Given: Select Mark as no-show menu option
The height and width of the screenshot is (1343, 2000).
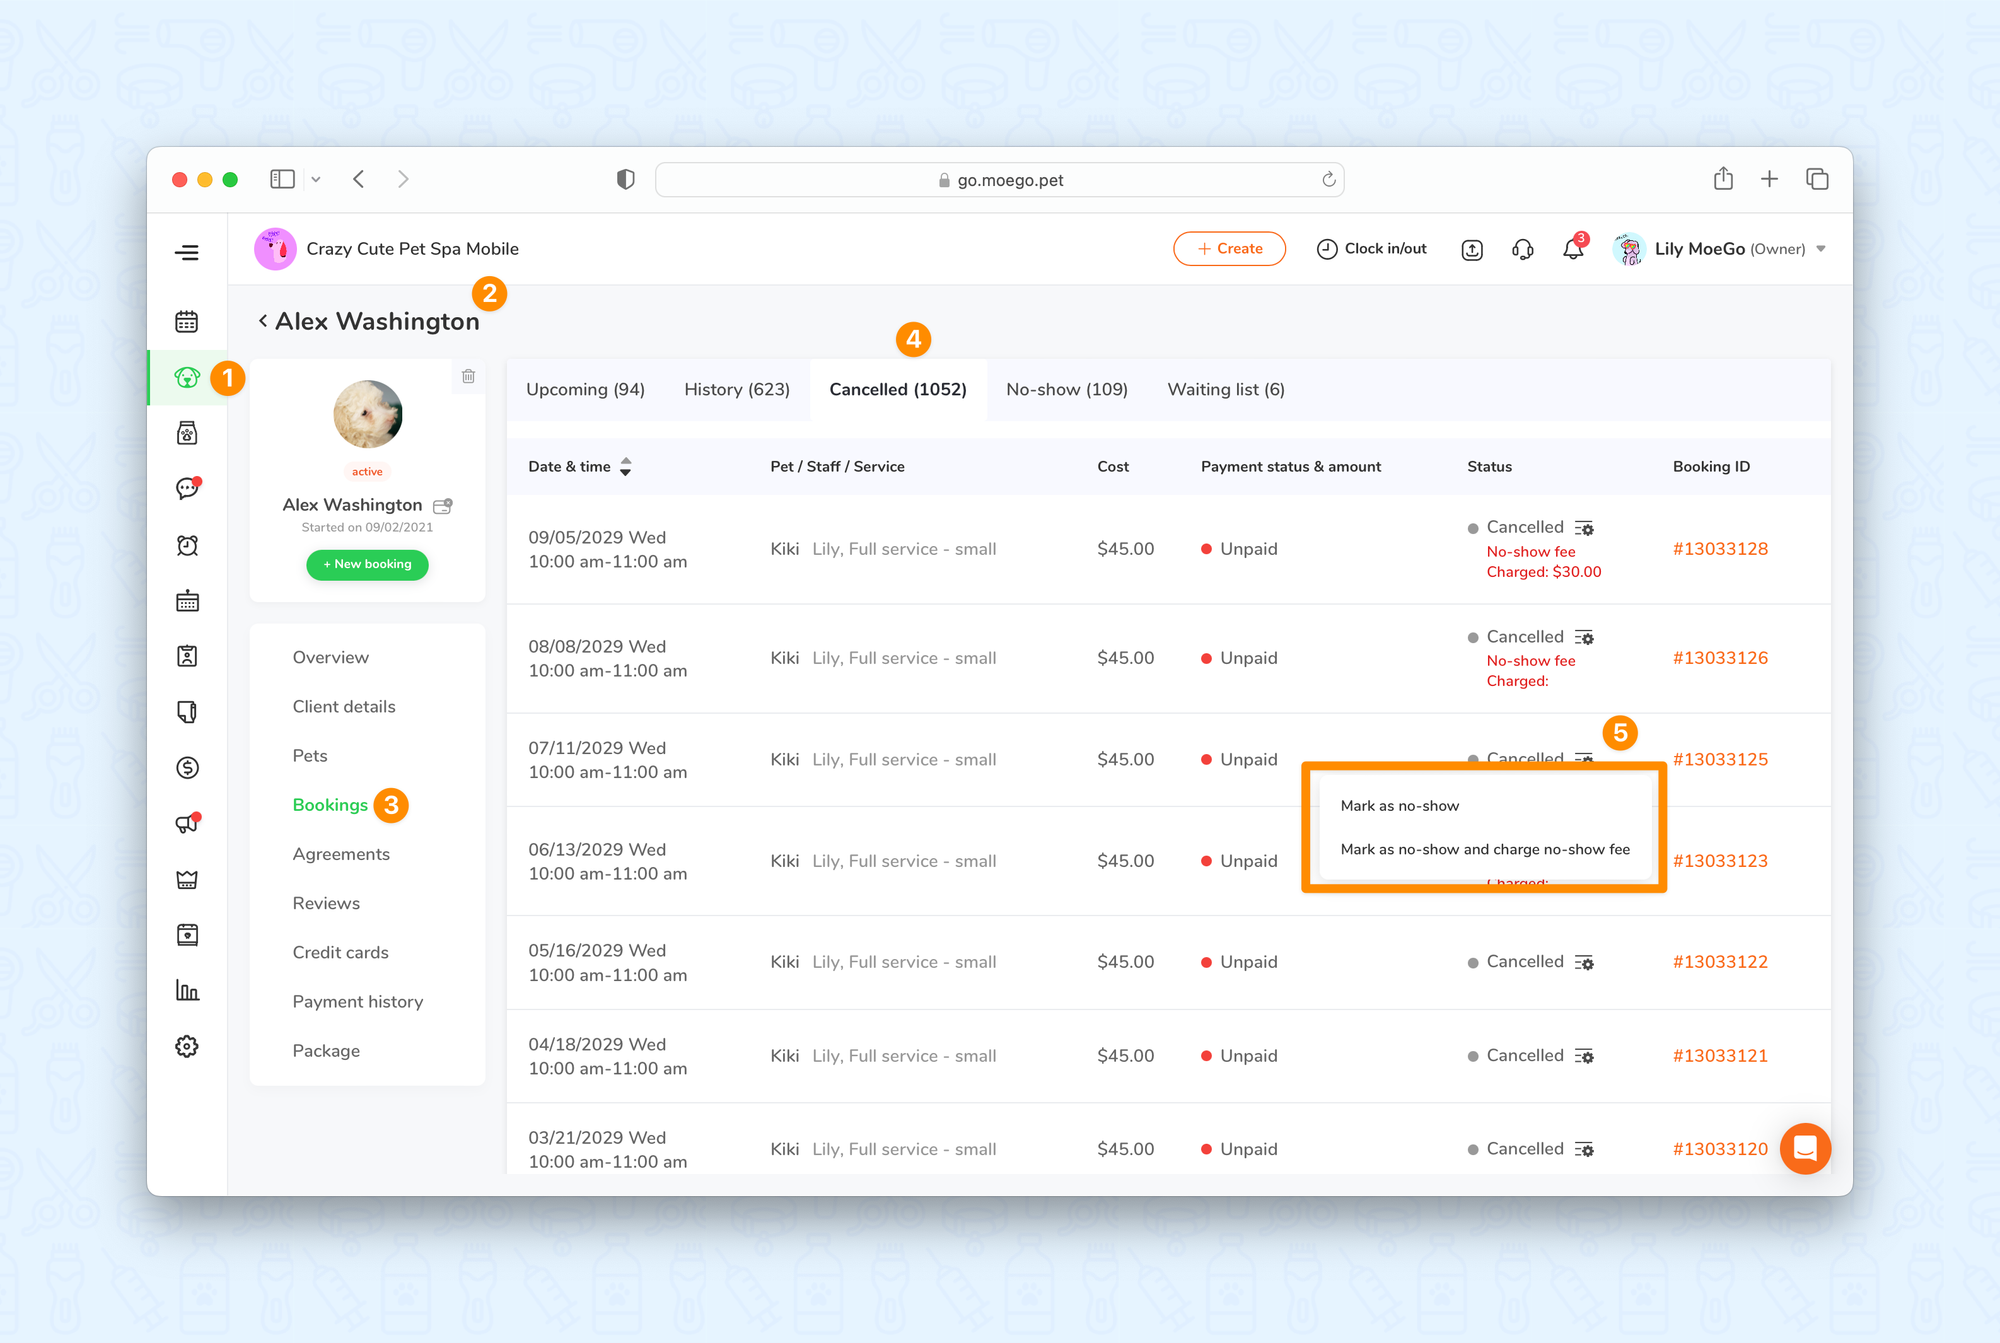Looking at the screenshot, I should (x=1400, y=806).
